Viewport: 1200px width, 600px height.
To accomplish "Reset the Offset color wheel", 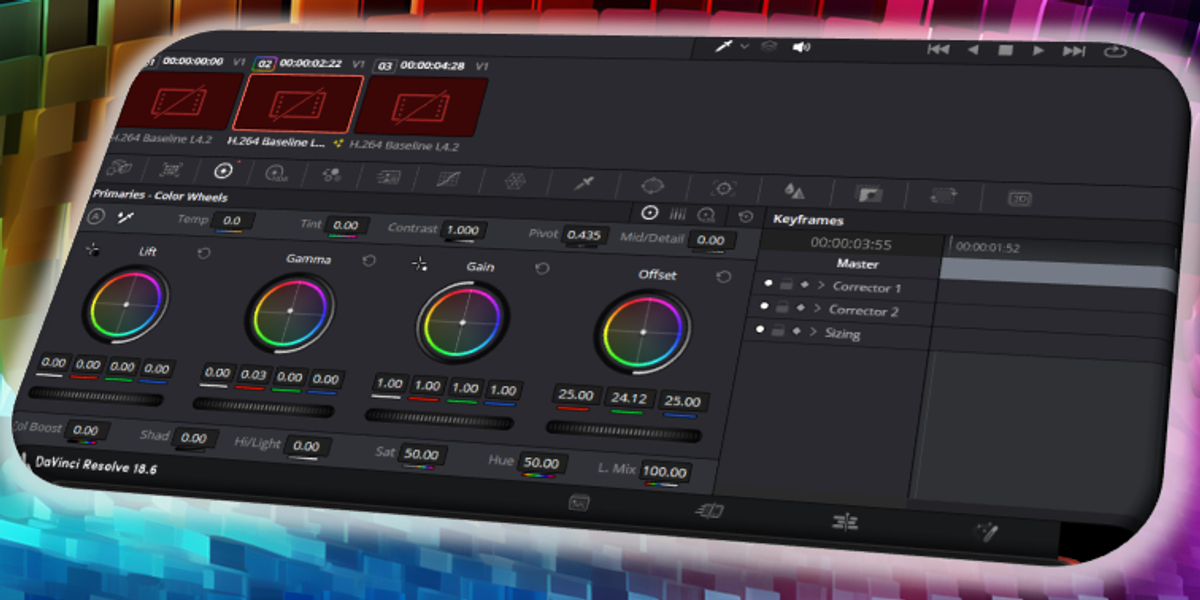I will 724,276.
